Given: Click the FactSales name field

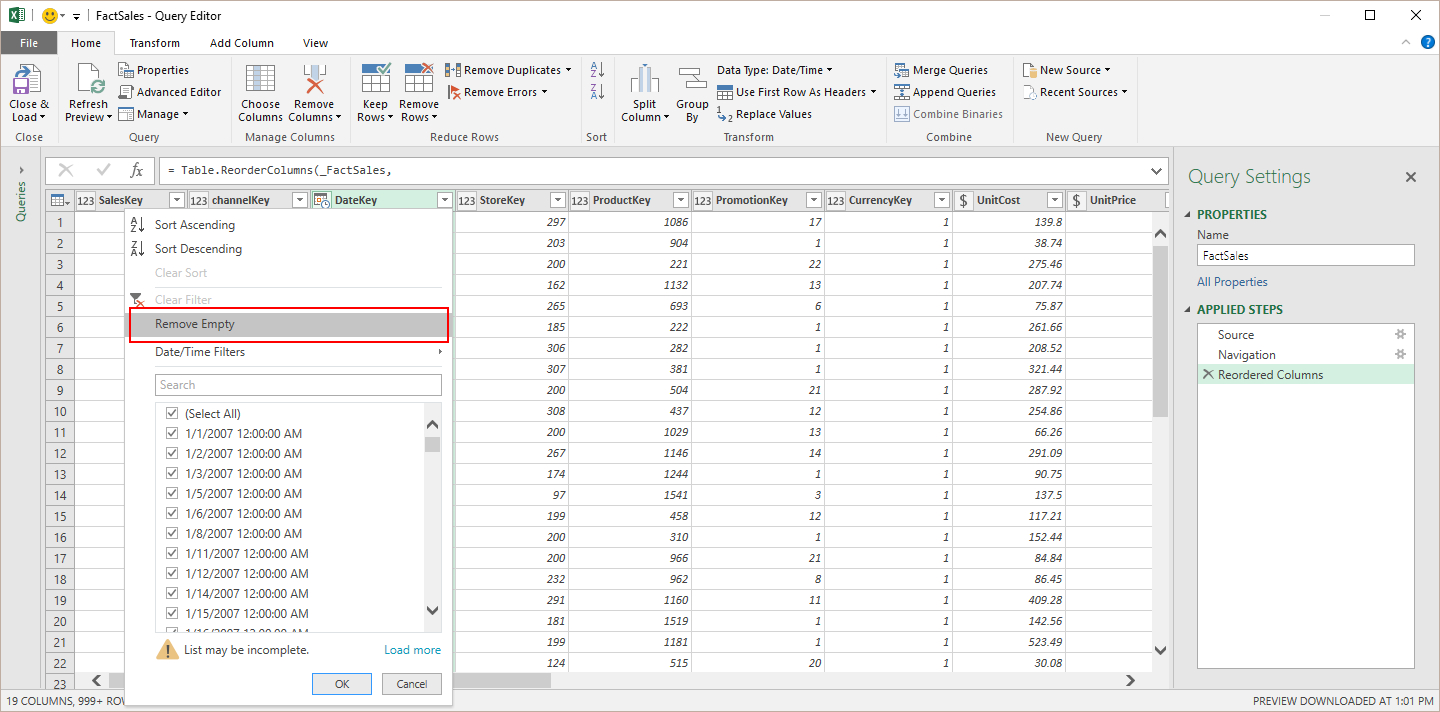Looking at the screenshot, I should (x=1305, y=254).
